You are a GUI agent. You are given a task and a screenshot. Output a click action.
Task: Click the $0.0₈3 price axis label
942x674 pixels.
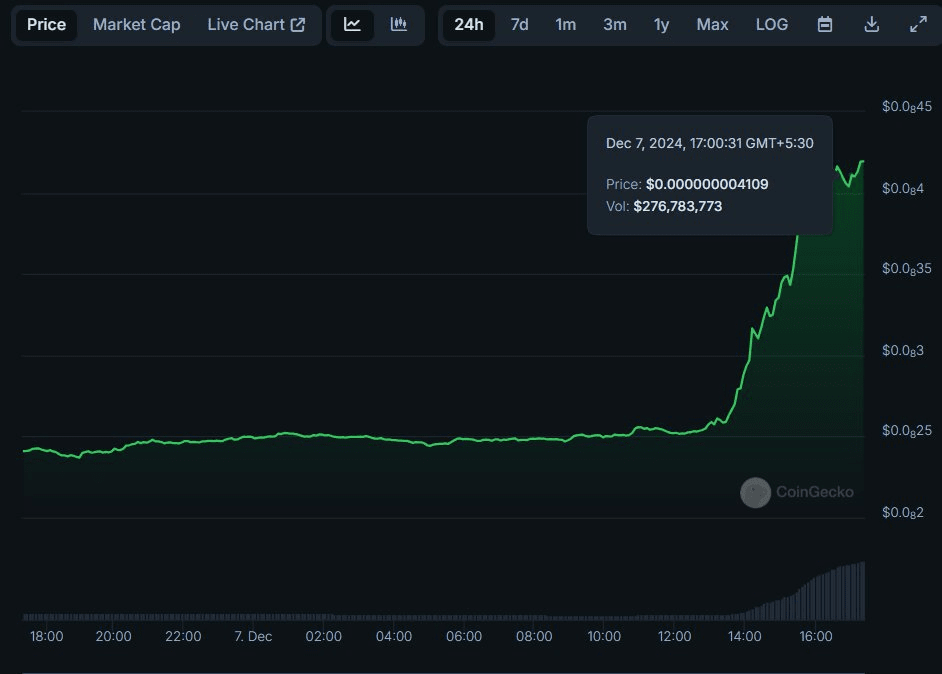[x=902, y=350]
